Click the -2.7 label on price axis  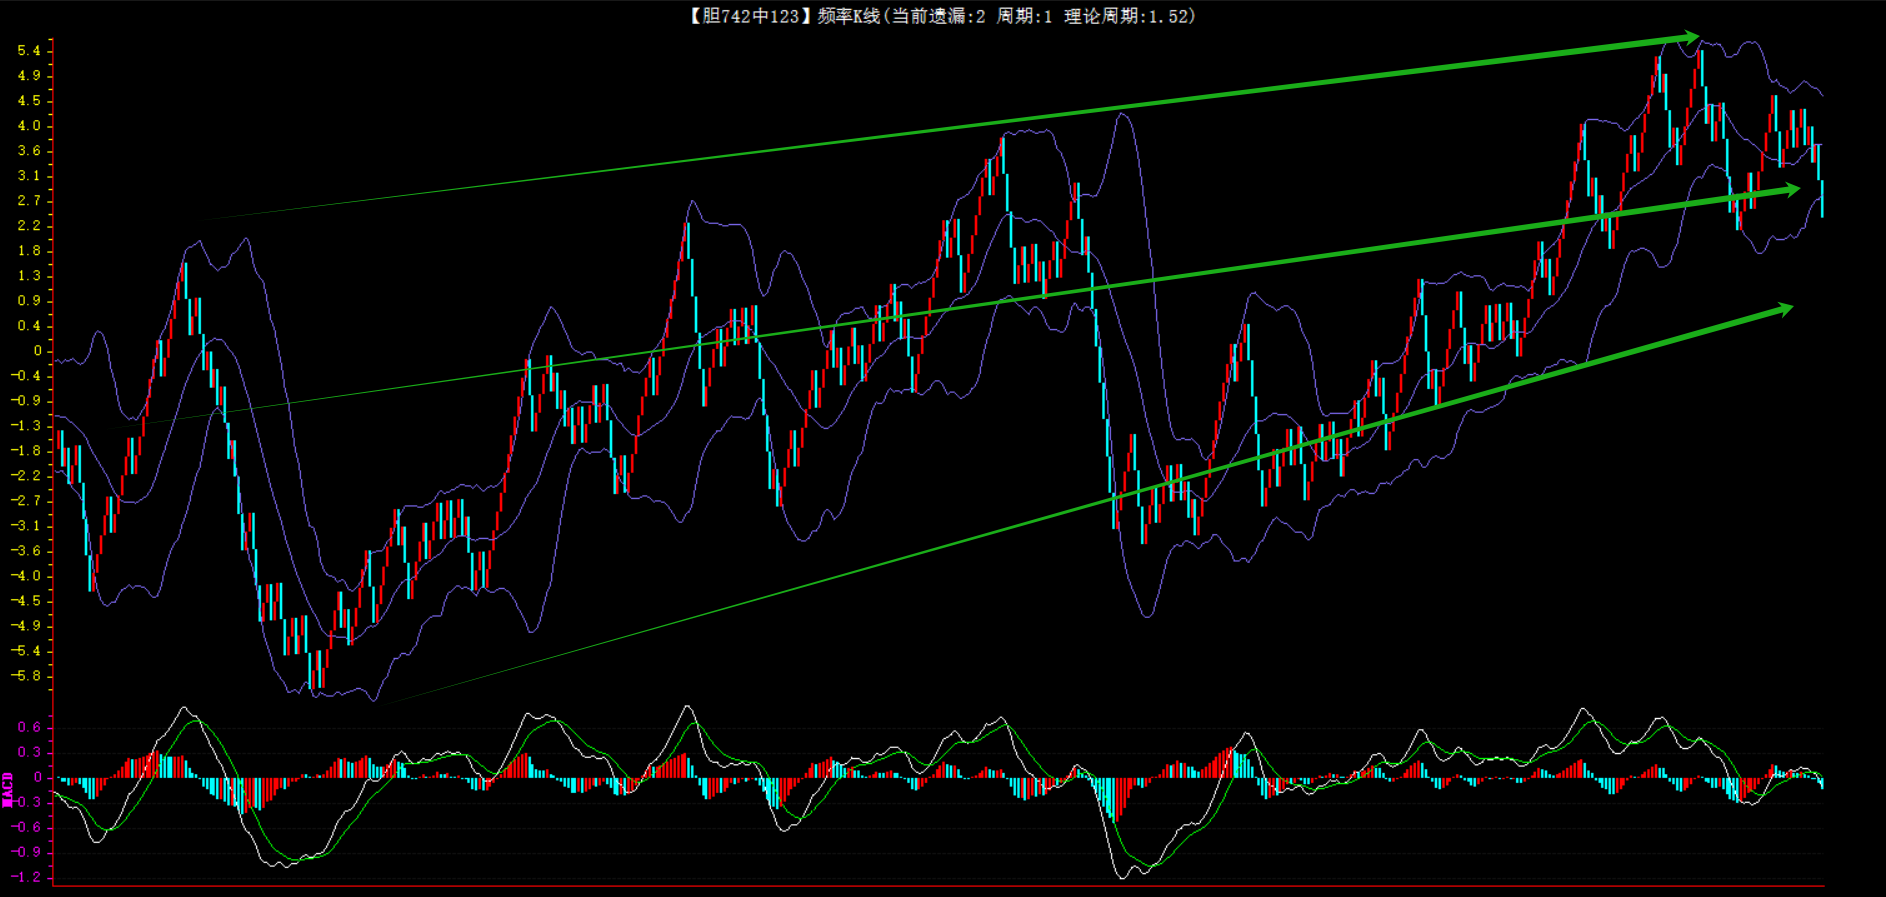pyautogui.click(x=26, y=501)
